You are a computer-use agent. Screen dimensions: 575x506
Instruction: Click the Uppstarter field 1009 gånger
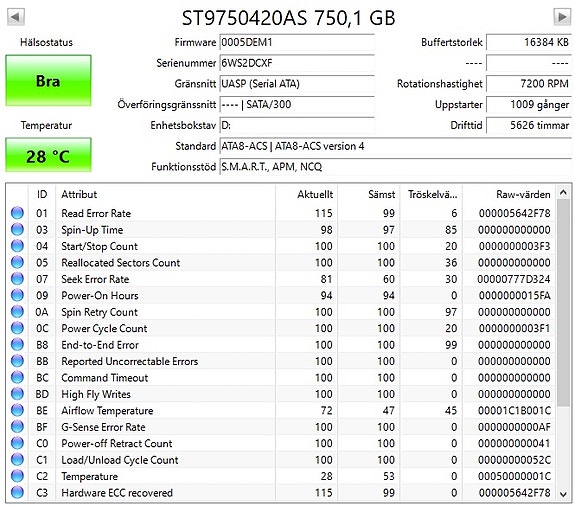point(529,104)
